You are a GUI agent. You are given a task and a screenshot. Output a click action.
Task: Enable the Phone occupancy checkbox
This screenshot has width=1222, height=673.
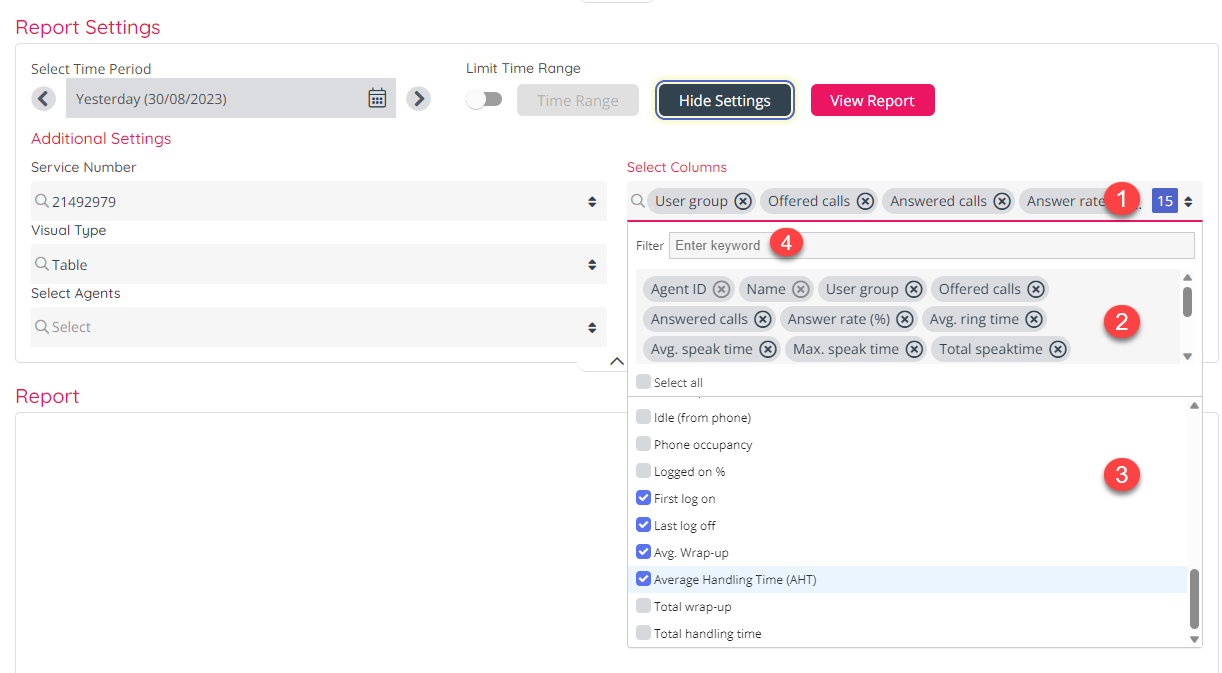pos(643,444)
